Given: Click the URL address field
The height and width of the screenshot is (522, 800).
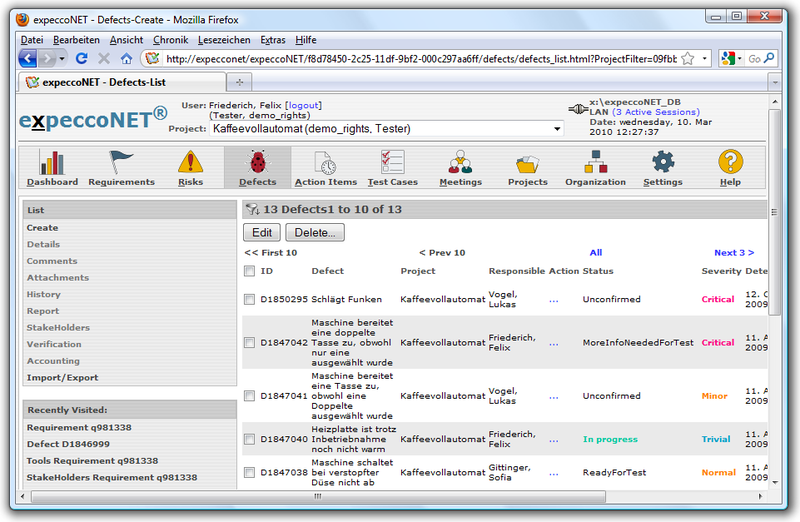Looking at the screenshot, I should tap(421, 59).
